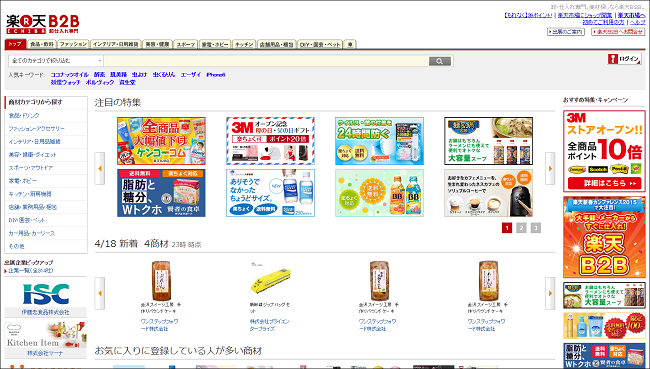The height and width of the screenshot is (369, 650).
Task: Open the ありそうでなかったちょうどサイズ banner
Action: pos(270,193)
